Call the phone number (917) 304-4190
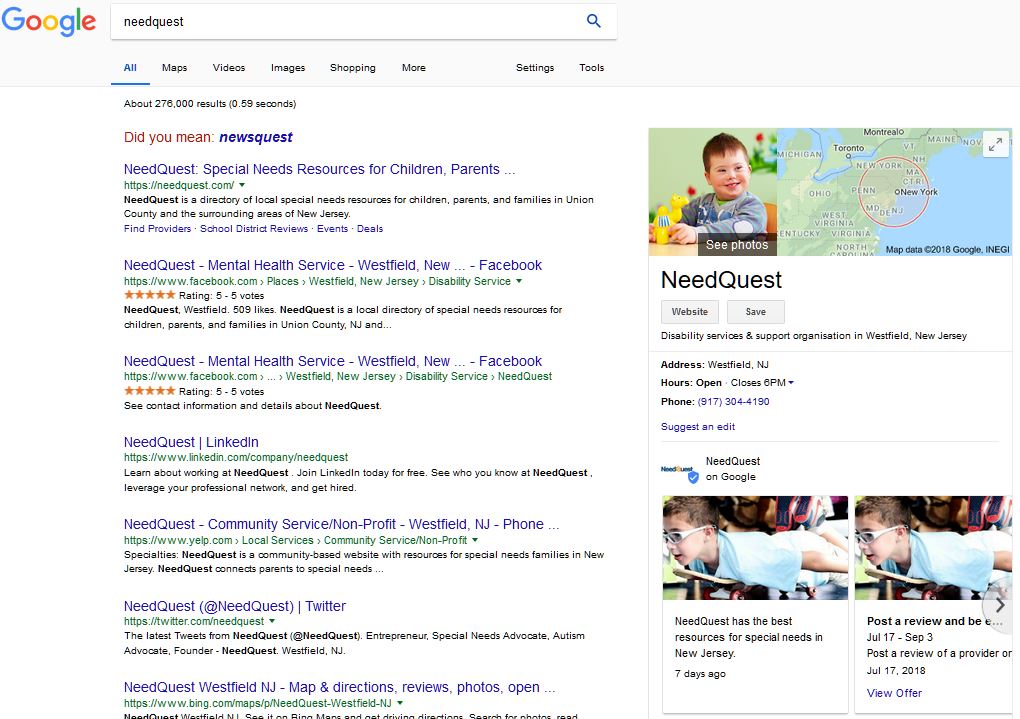This screenshot has width=1020, height=719. click(733, 401)
